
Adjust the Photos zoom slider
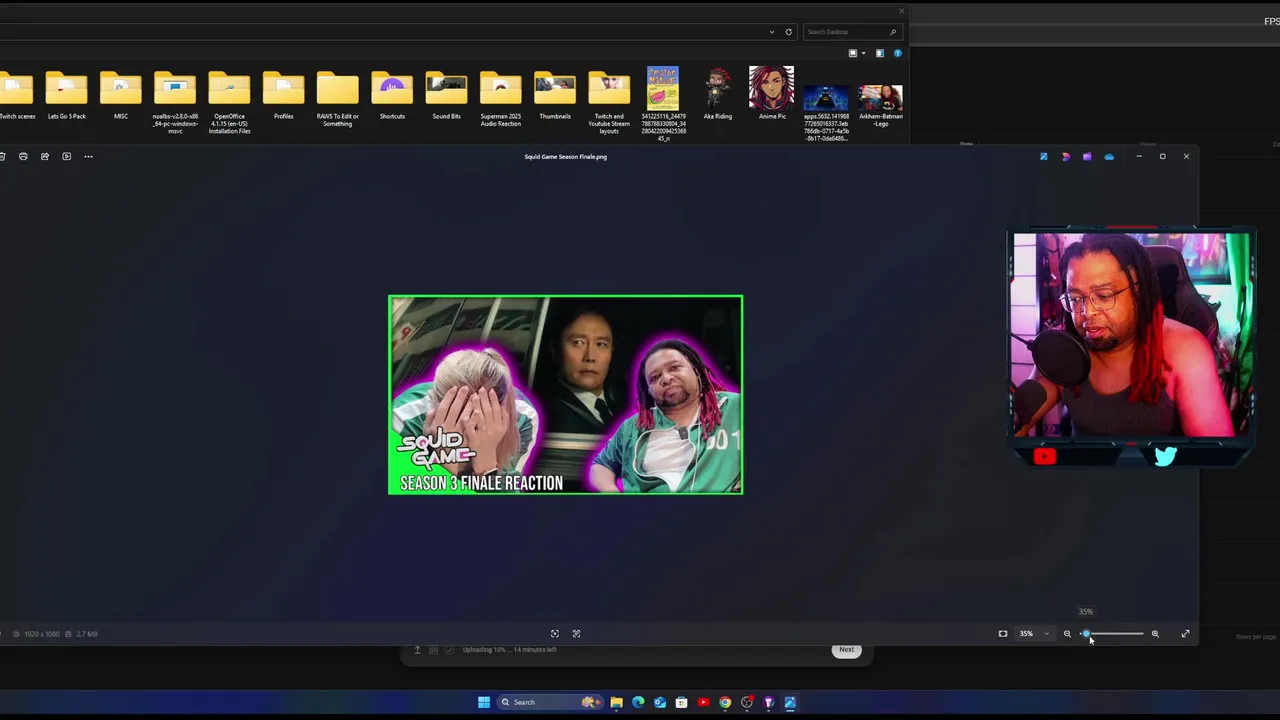(x=1111, y=634)
